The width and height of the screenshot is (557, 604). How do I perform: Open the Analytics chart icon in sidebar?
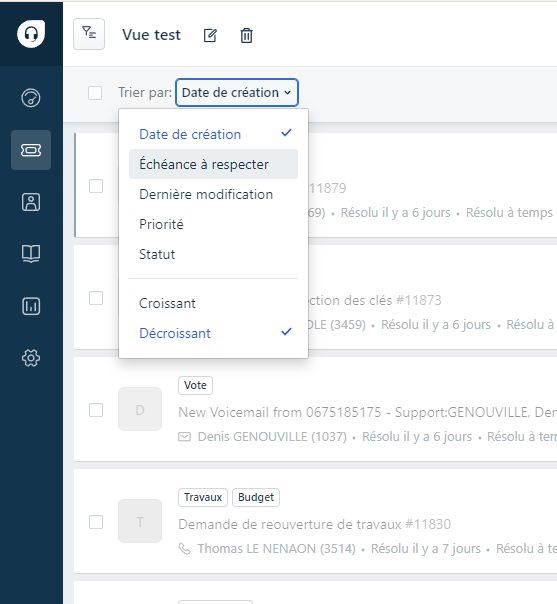click(x=31, y=306)
